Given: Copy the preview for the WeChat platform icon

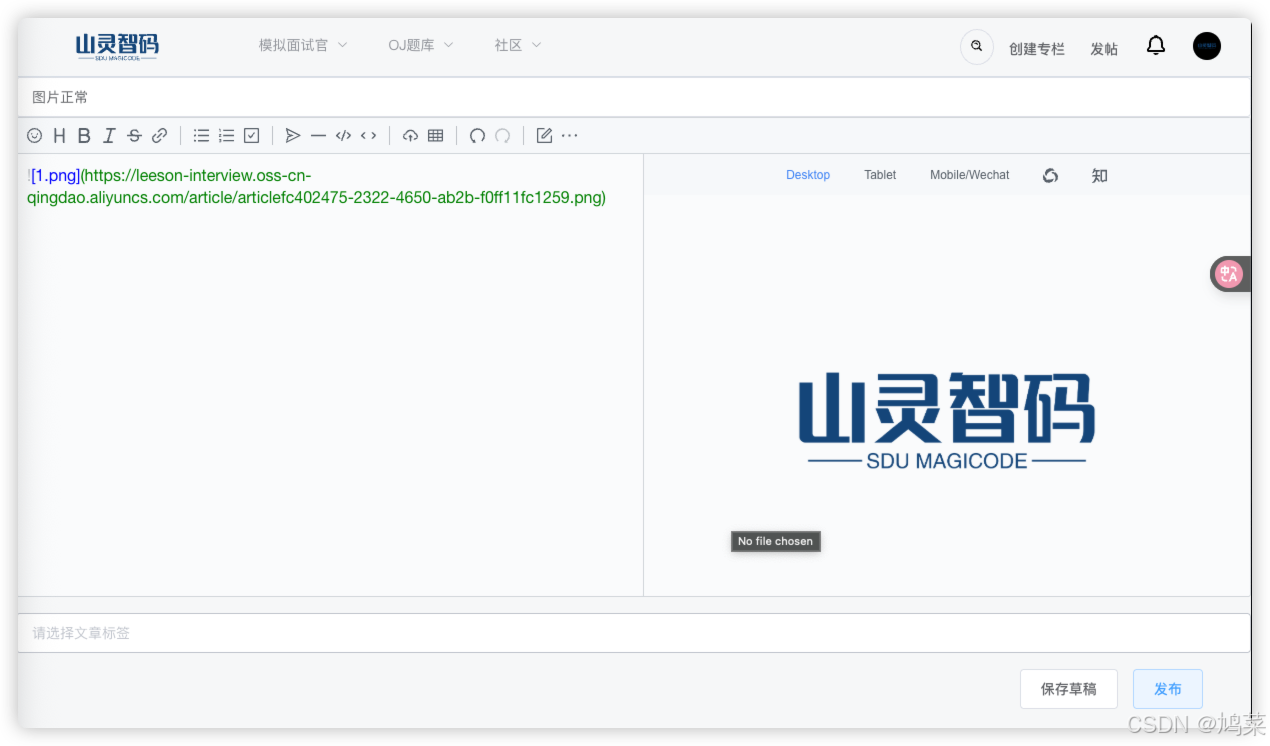Looking at the screenshot, I should pos(1050,176).
